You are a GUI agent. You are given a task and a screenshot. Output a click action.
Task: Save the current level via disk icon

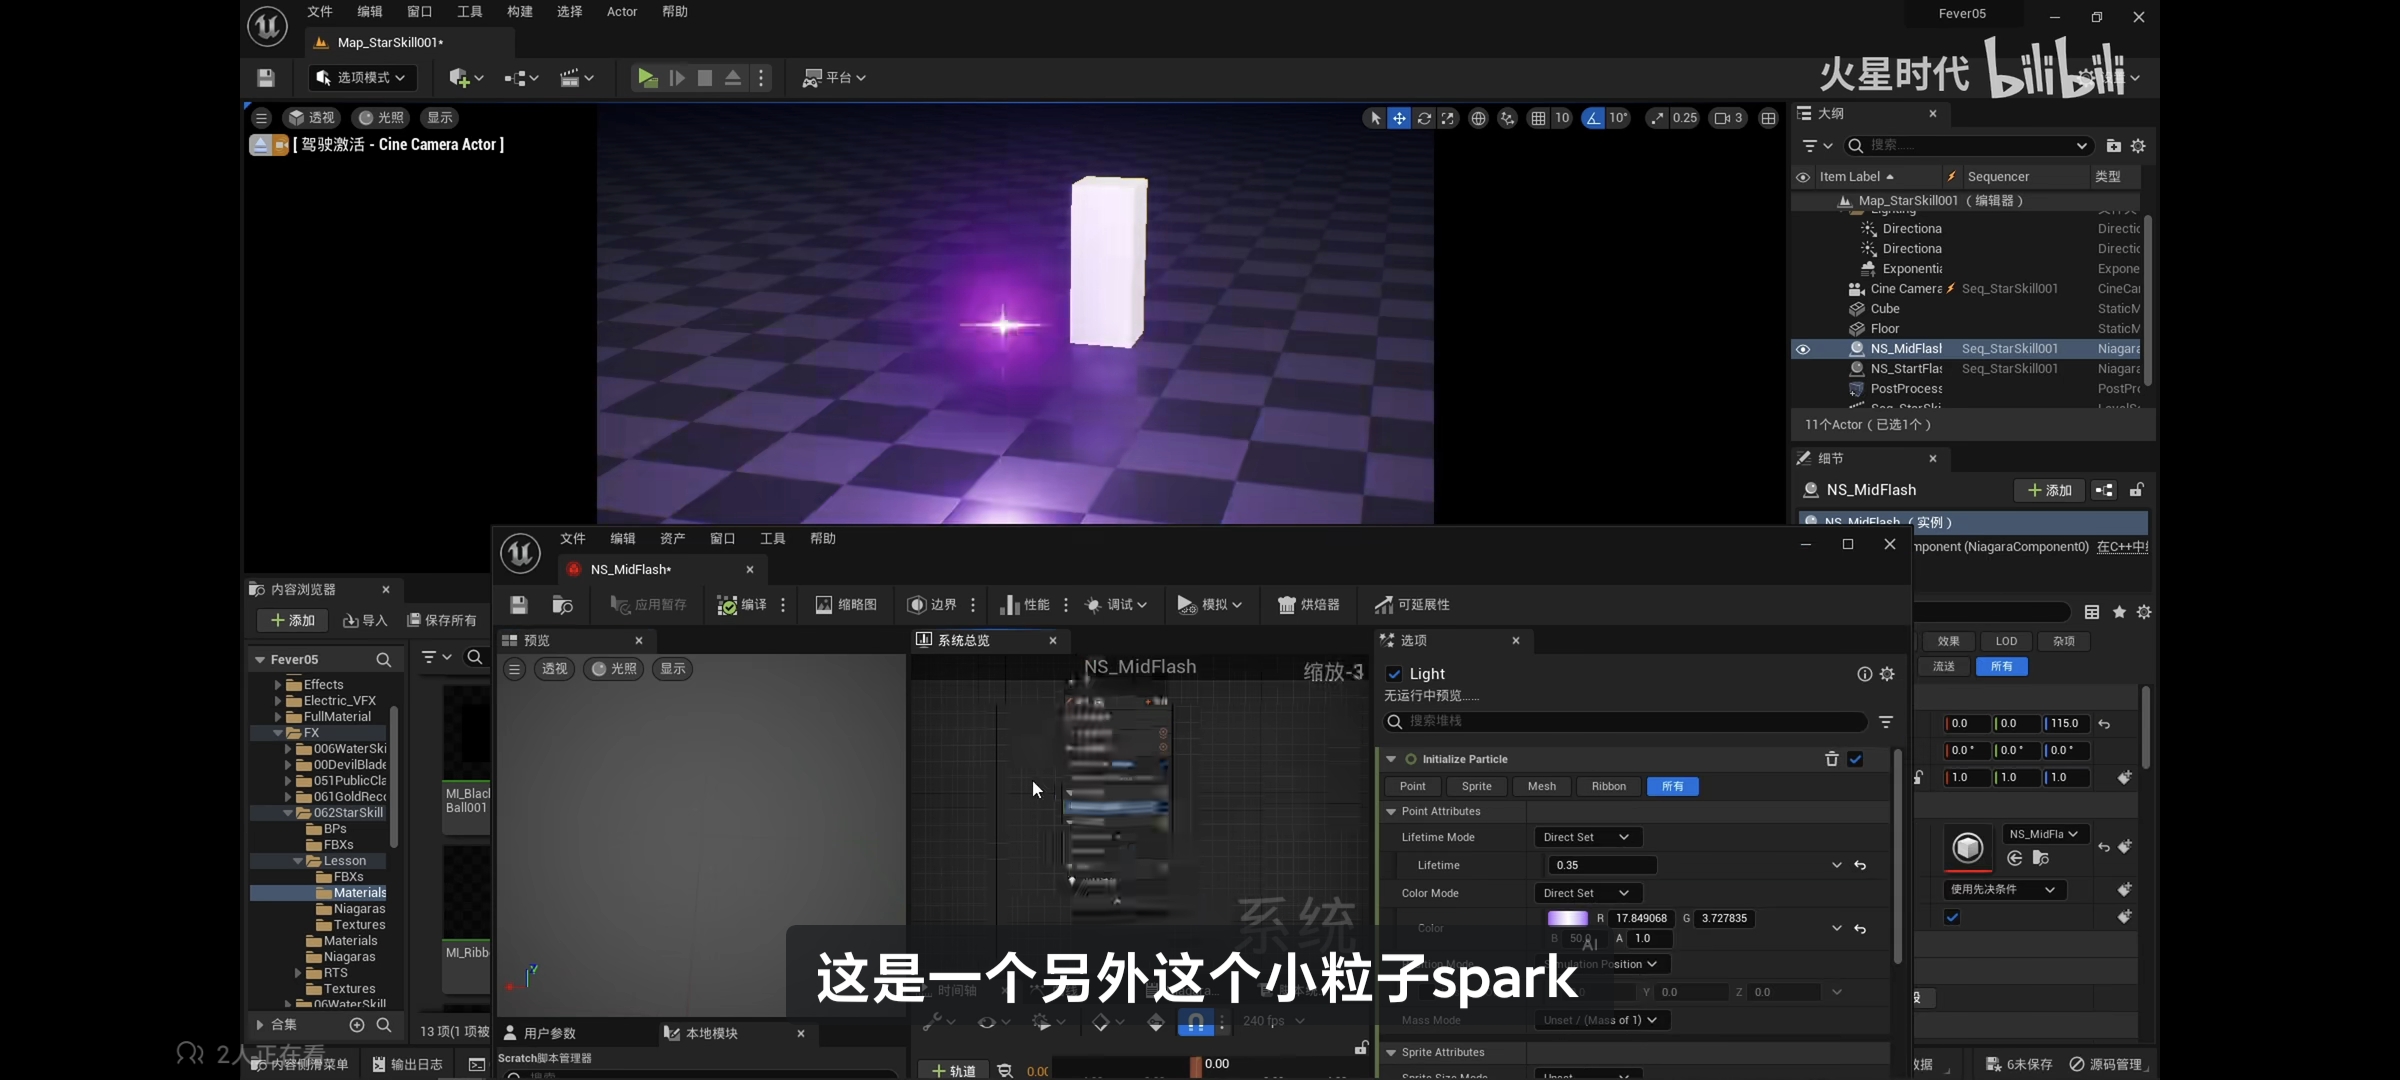[265, 78]
